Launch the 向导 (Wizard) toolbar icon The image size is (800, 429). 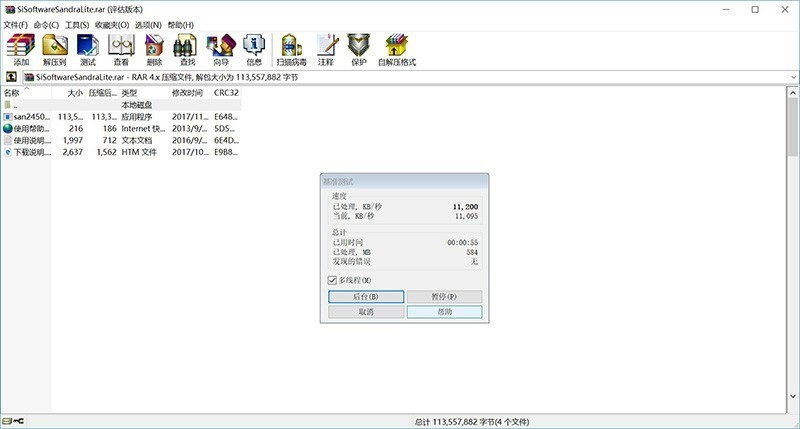pos(220,47)
